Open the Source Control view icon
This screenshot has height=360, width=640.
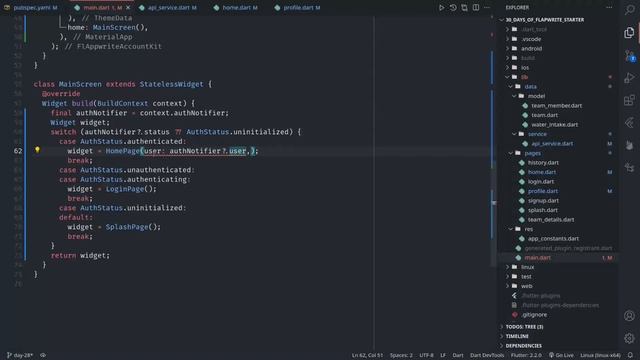click(x=629, y=56)
